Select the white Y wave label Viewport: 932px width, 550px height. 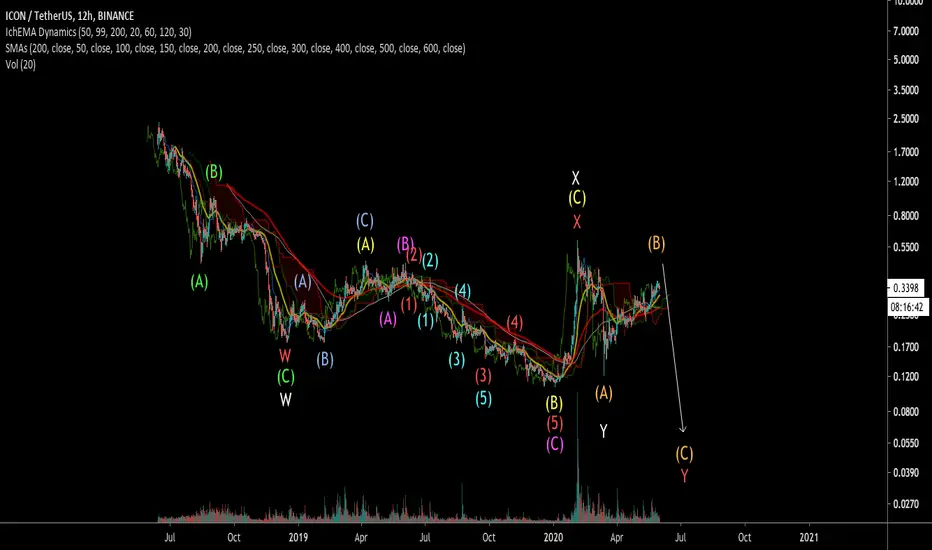pyautogui.click(x=603, y=431)
